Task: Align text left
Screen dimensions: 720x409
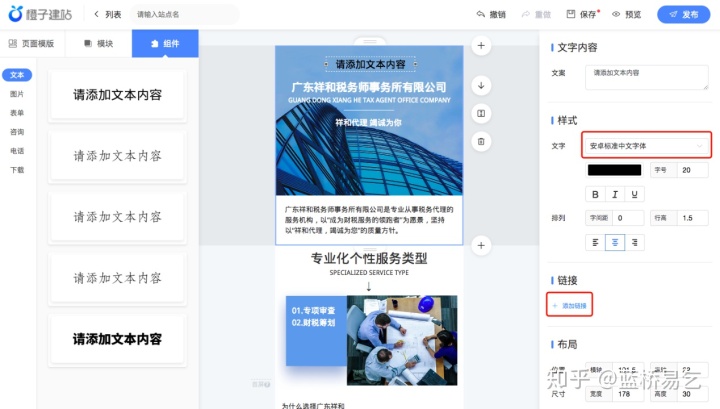Action: click(x=595, y=242)
